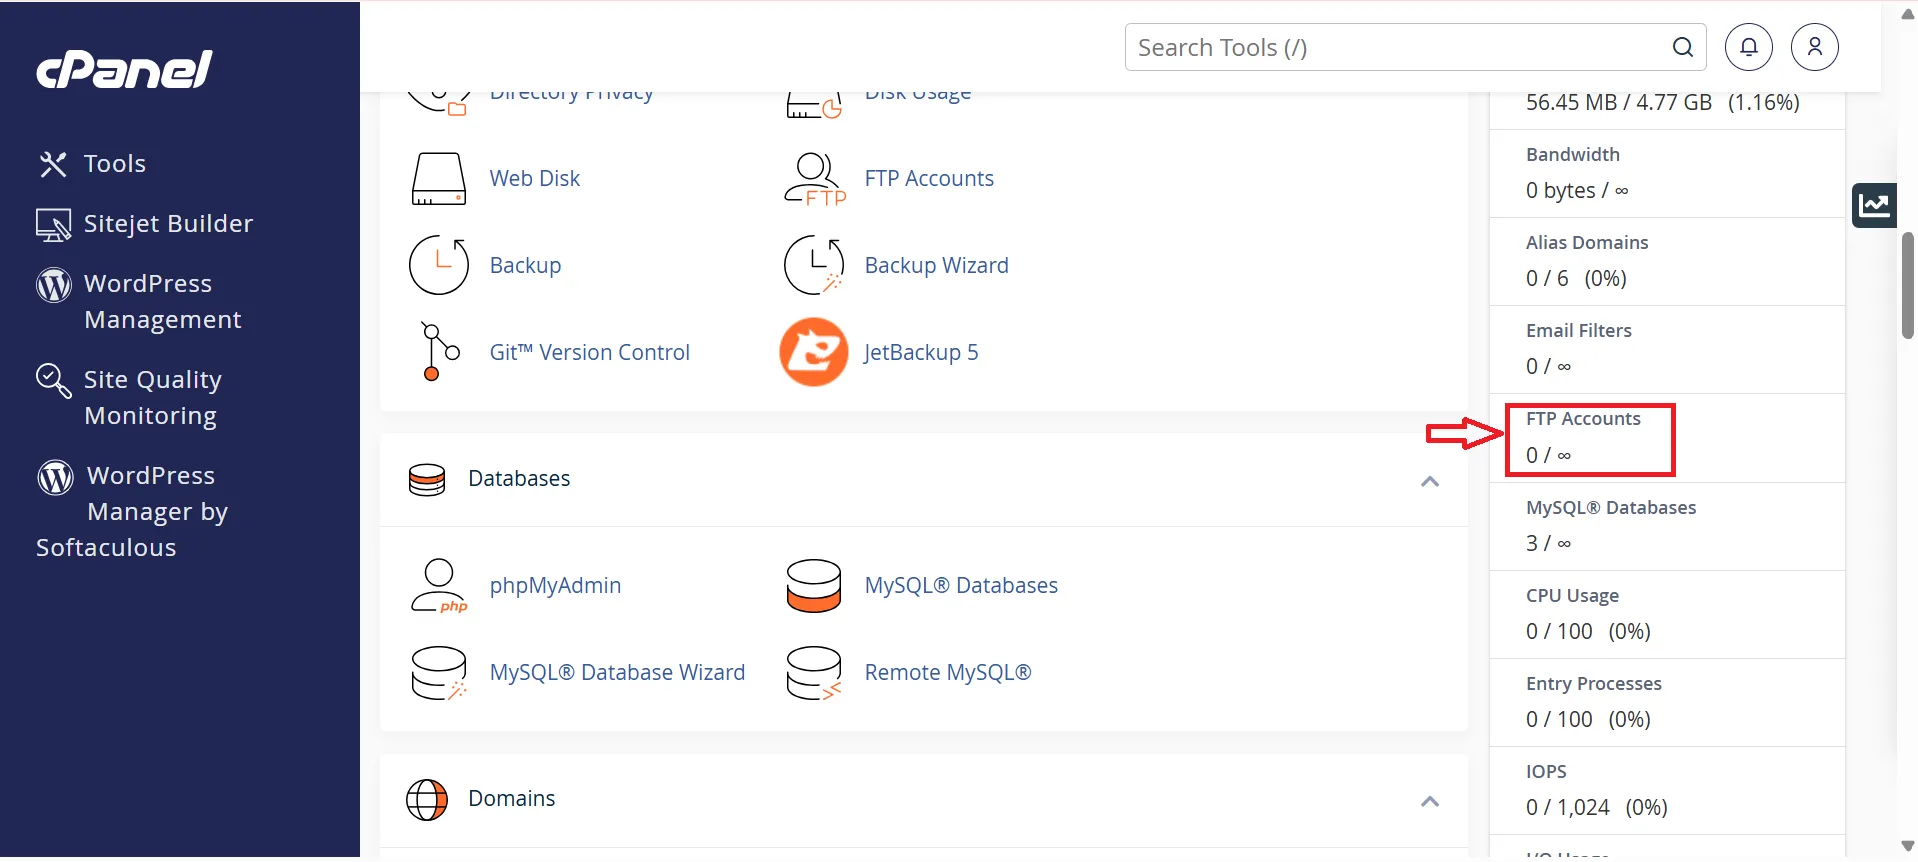Screen dimensions: 1918x862
Task: Click the search magnifier icon
Action: point(1682,48)
